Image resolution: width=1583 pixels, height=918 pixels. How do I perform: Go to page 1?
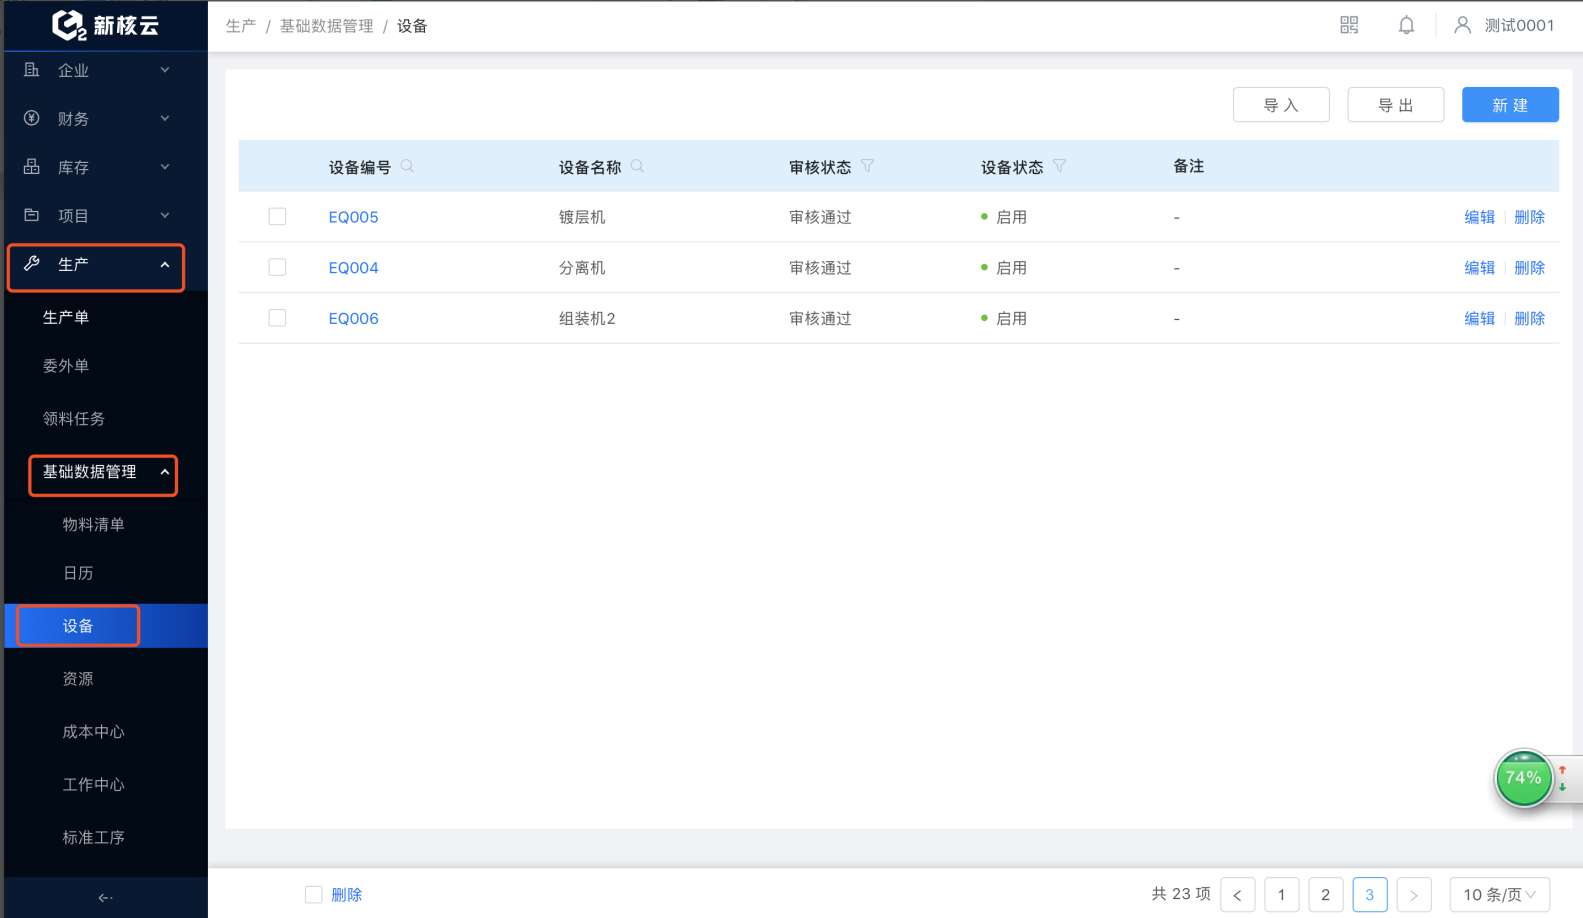[x=1281, y=894]
